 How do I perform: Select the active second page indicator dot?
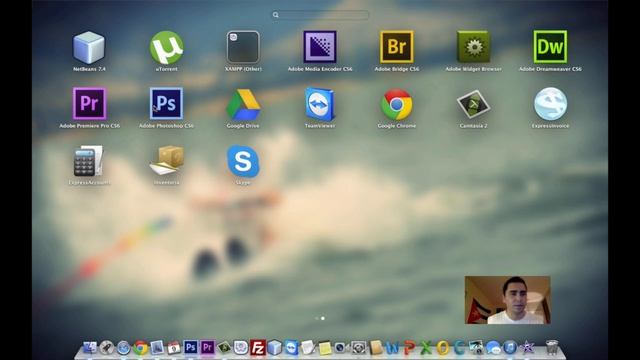(x=323, y=318)
